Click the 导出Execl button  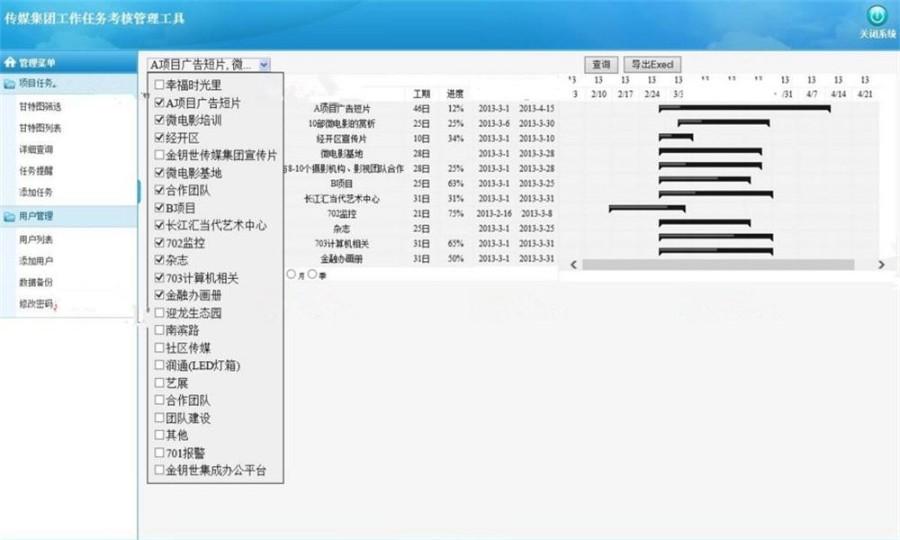(653, 64)
